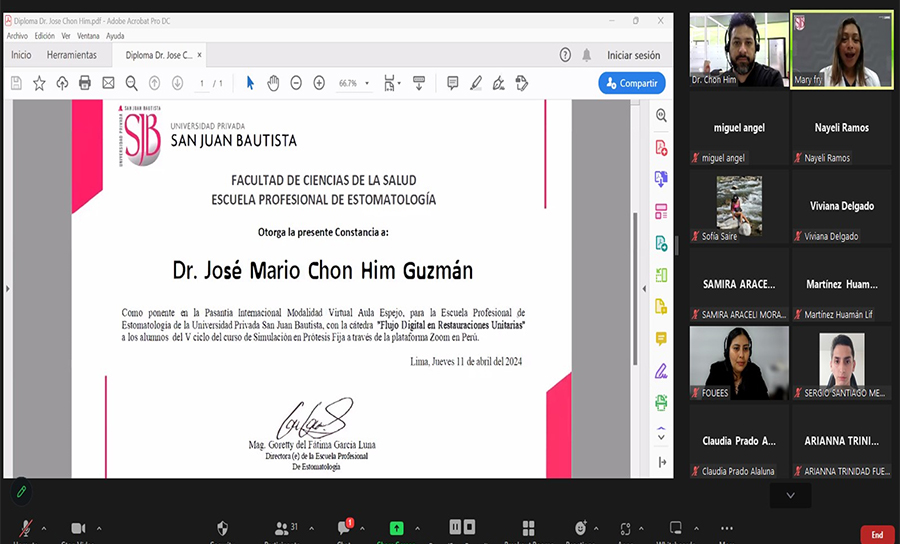Switch to the Herramientas tab
This screenshot has height=544, width=900.
72,55
